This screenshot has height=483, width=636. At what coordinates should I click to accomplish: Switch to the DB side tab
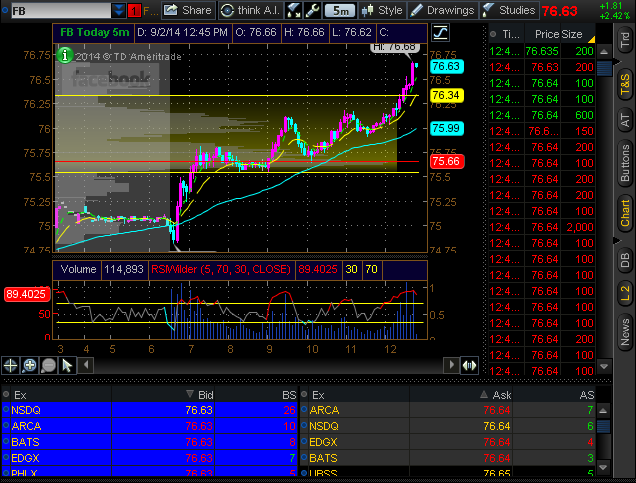624,260
